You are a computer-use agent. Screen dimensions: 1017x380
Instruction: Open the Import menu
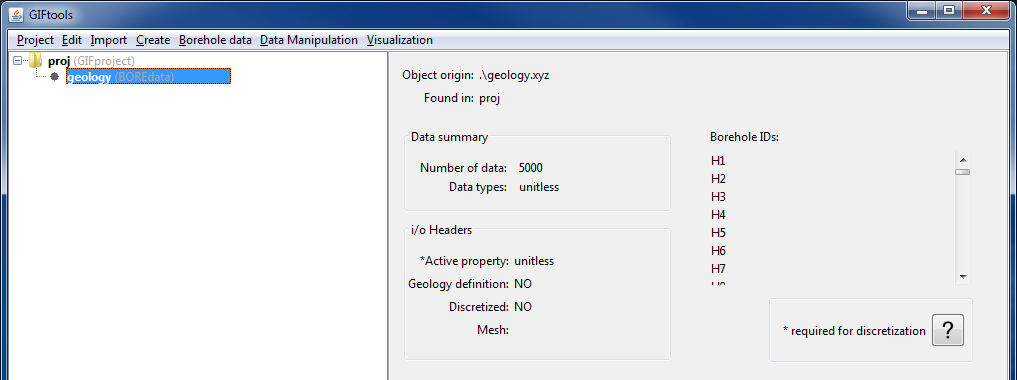108,40
